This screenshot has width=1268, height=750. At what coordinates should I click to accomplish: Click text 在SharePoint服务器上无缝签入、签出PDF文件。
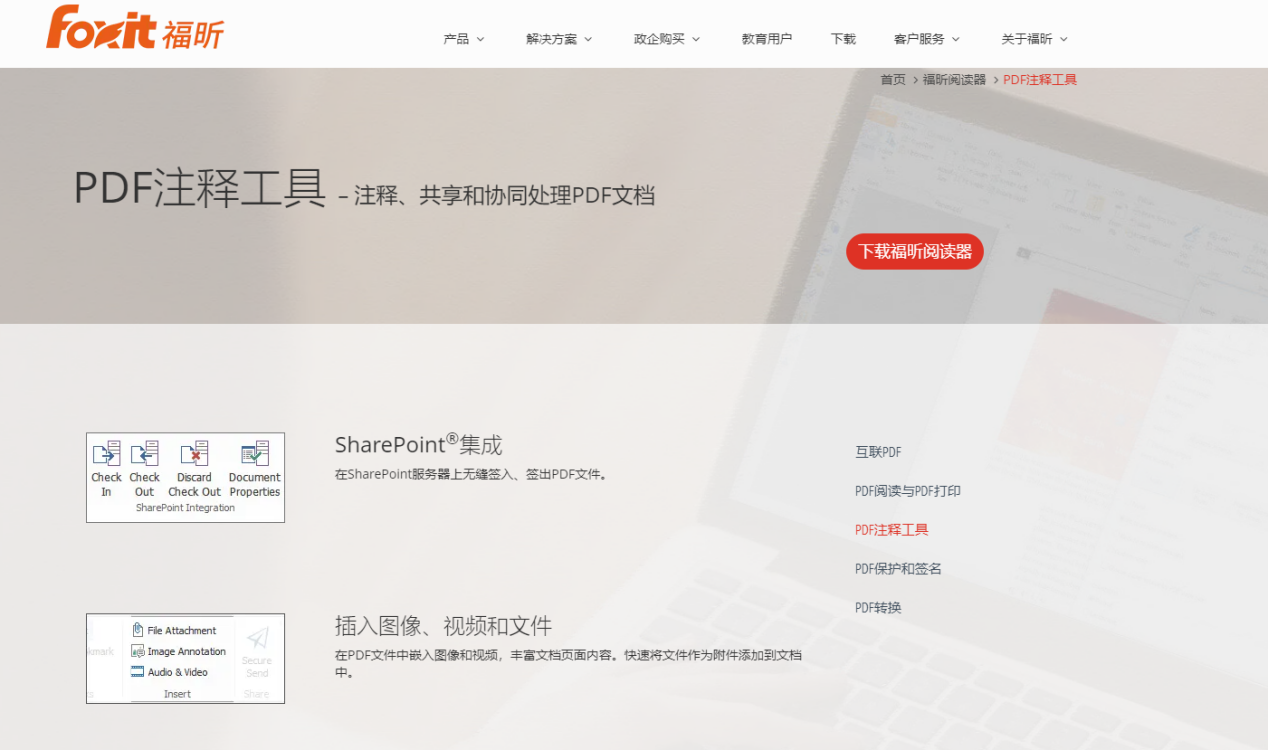click(x=471, y=475)
